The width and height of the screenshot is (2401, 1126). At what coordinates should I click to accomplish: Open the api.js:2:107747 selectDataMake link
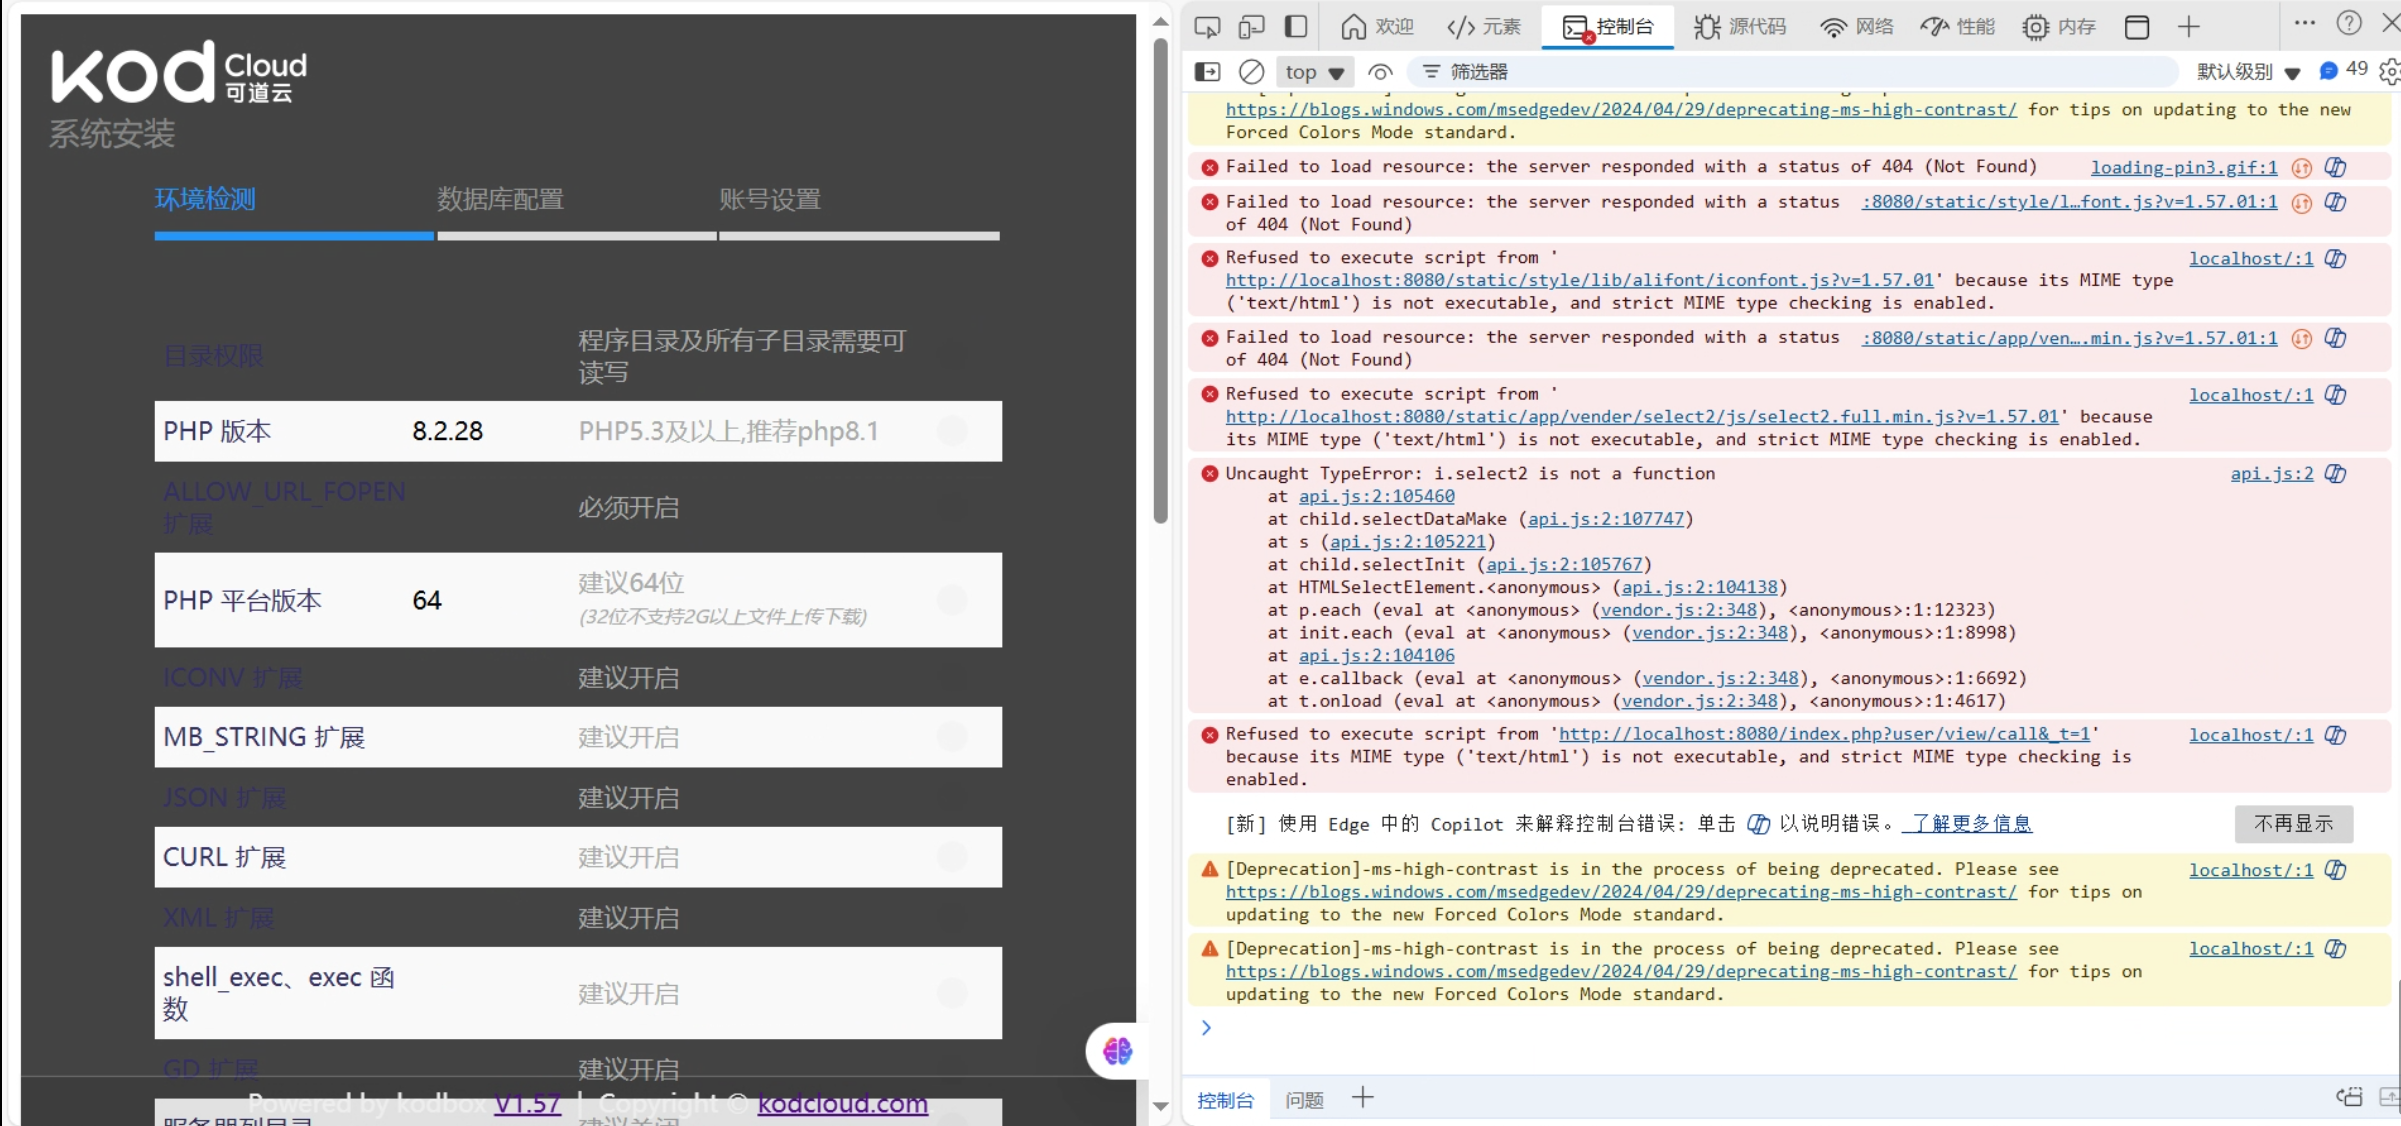click(x=1606, y=519)
